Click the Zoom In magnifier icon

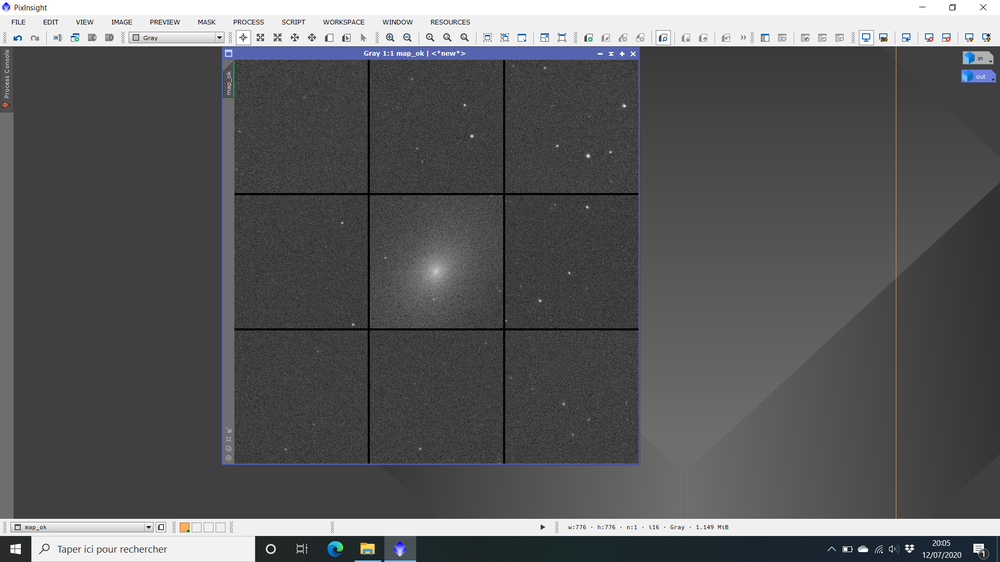tap(390, 38)
